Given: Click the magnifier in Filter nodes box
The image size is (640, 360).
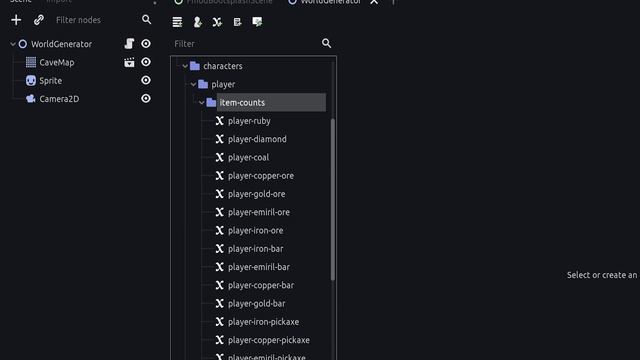Looking at the screenshot, I should [x=146, y=20].
